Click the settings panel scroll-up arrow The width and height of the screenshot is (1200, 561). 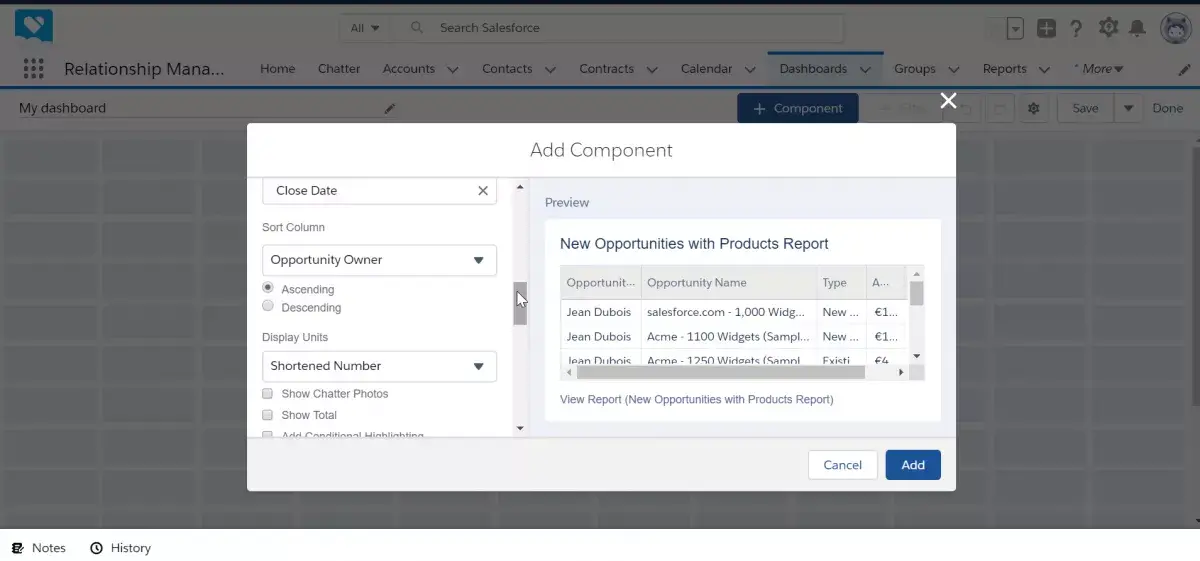coord(520,187)
